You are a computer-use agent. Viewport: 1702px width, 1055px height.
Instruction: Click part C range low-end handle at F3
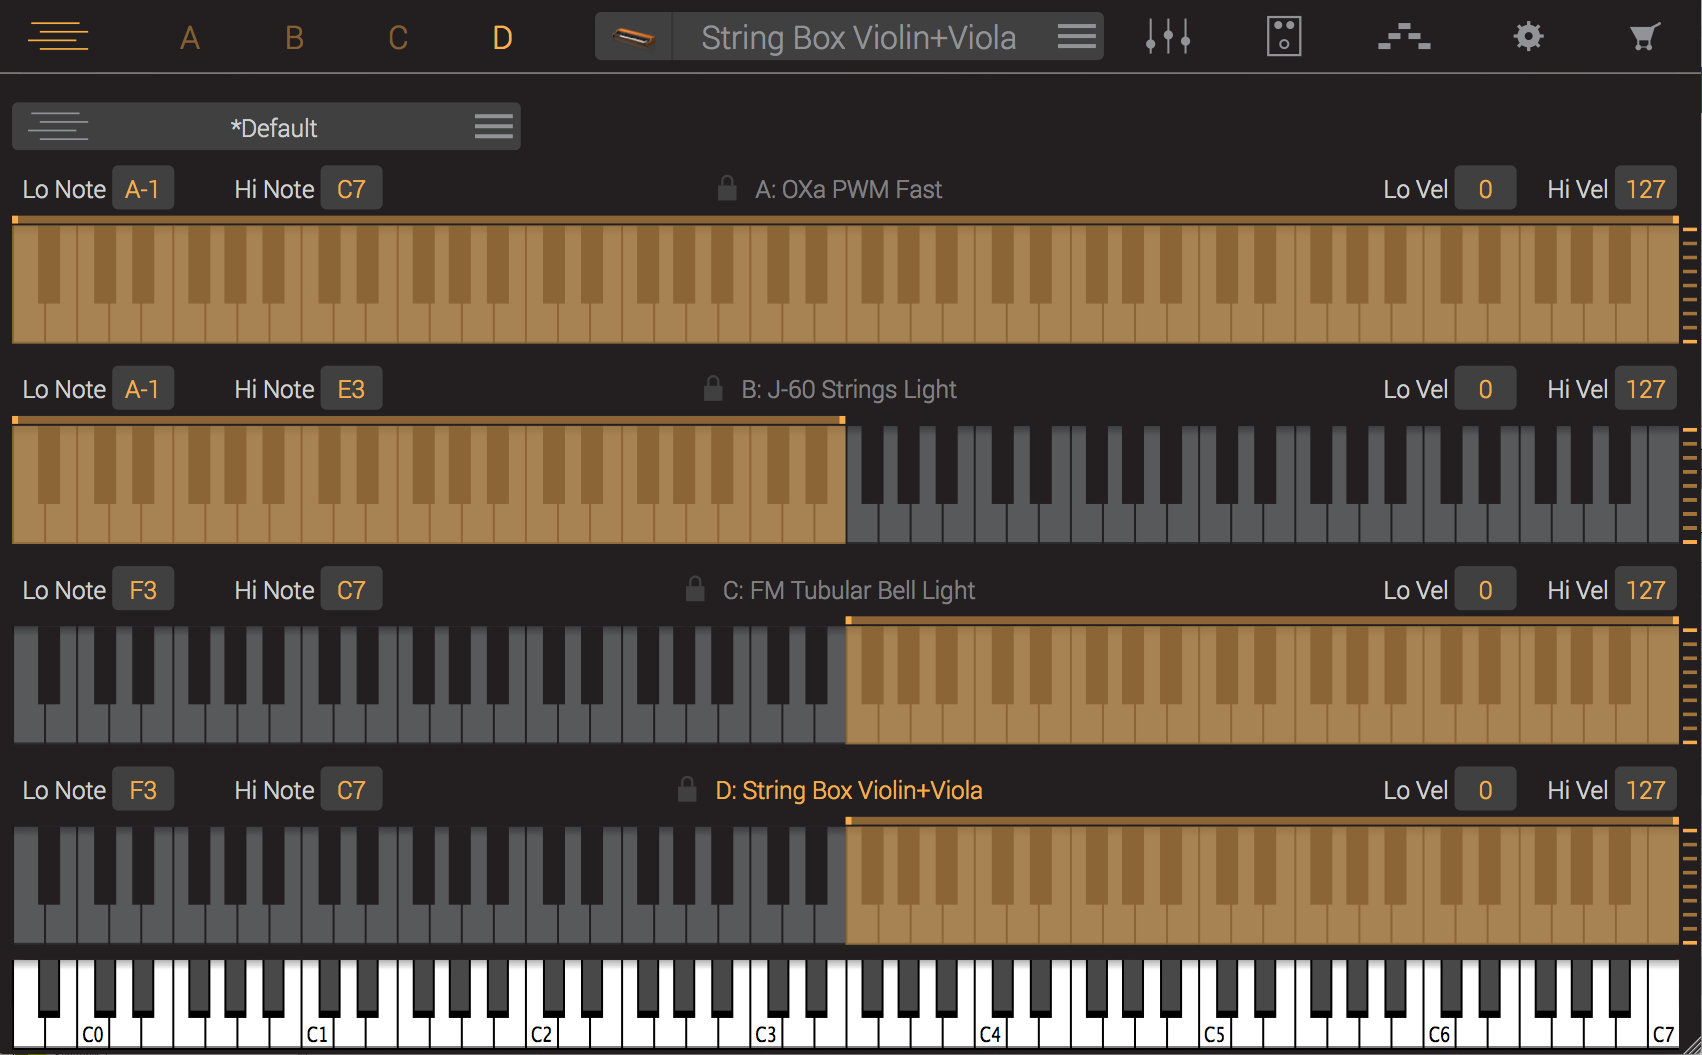click(849, 620)
